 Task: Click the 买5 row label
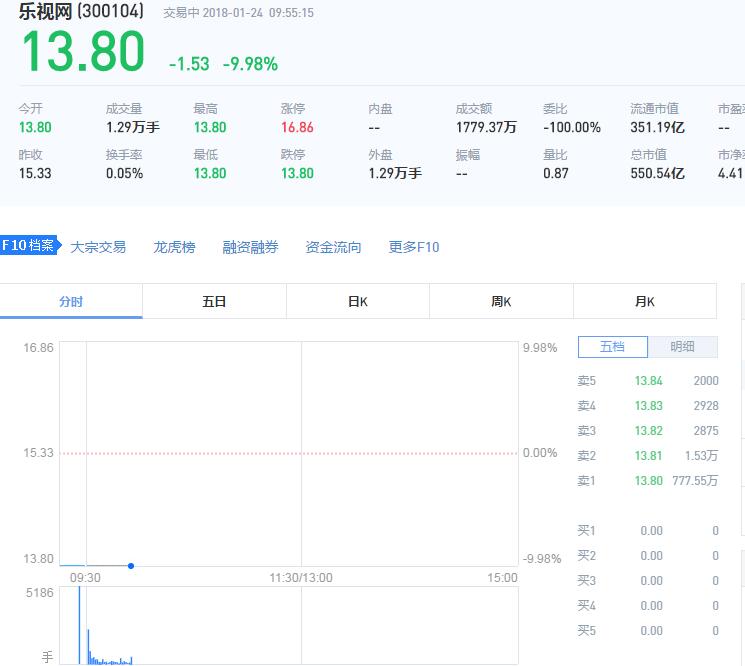click(586, 631)
